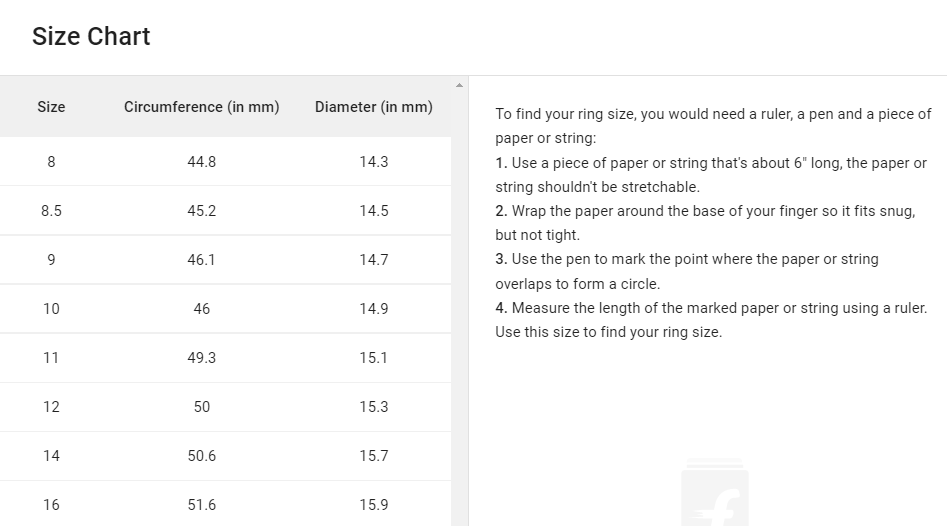
Task: Click the size 9 row
Action: (225, 259)
